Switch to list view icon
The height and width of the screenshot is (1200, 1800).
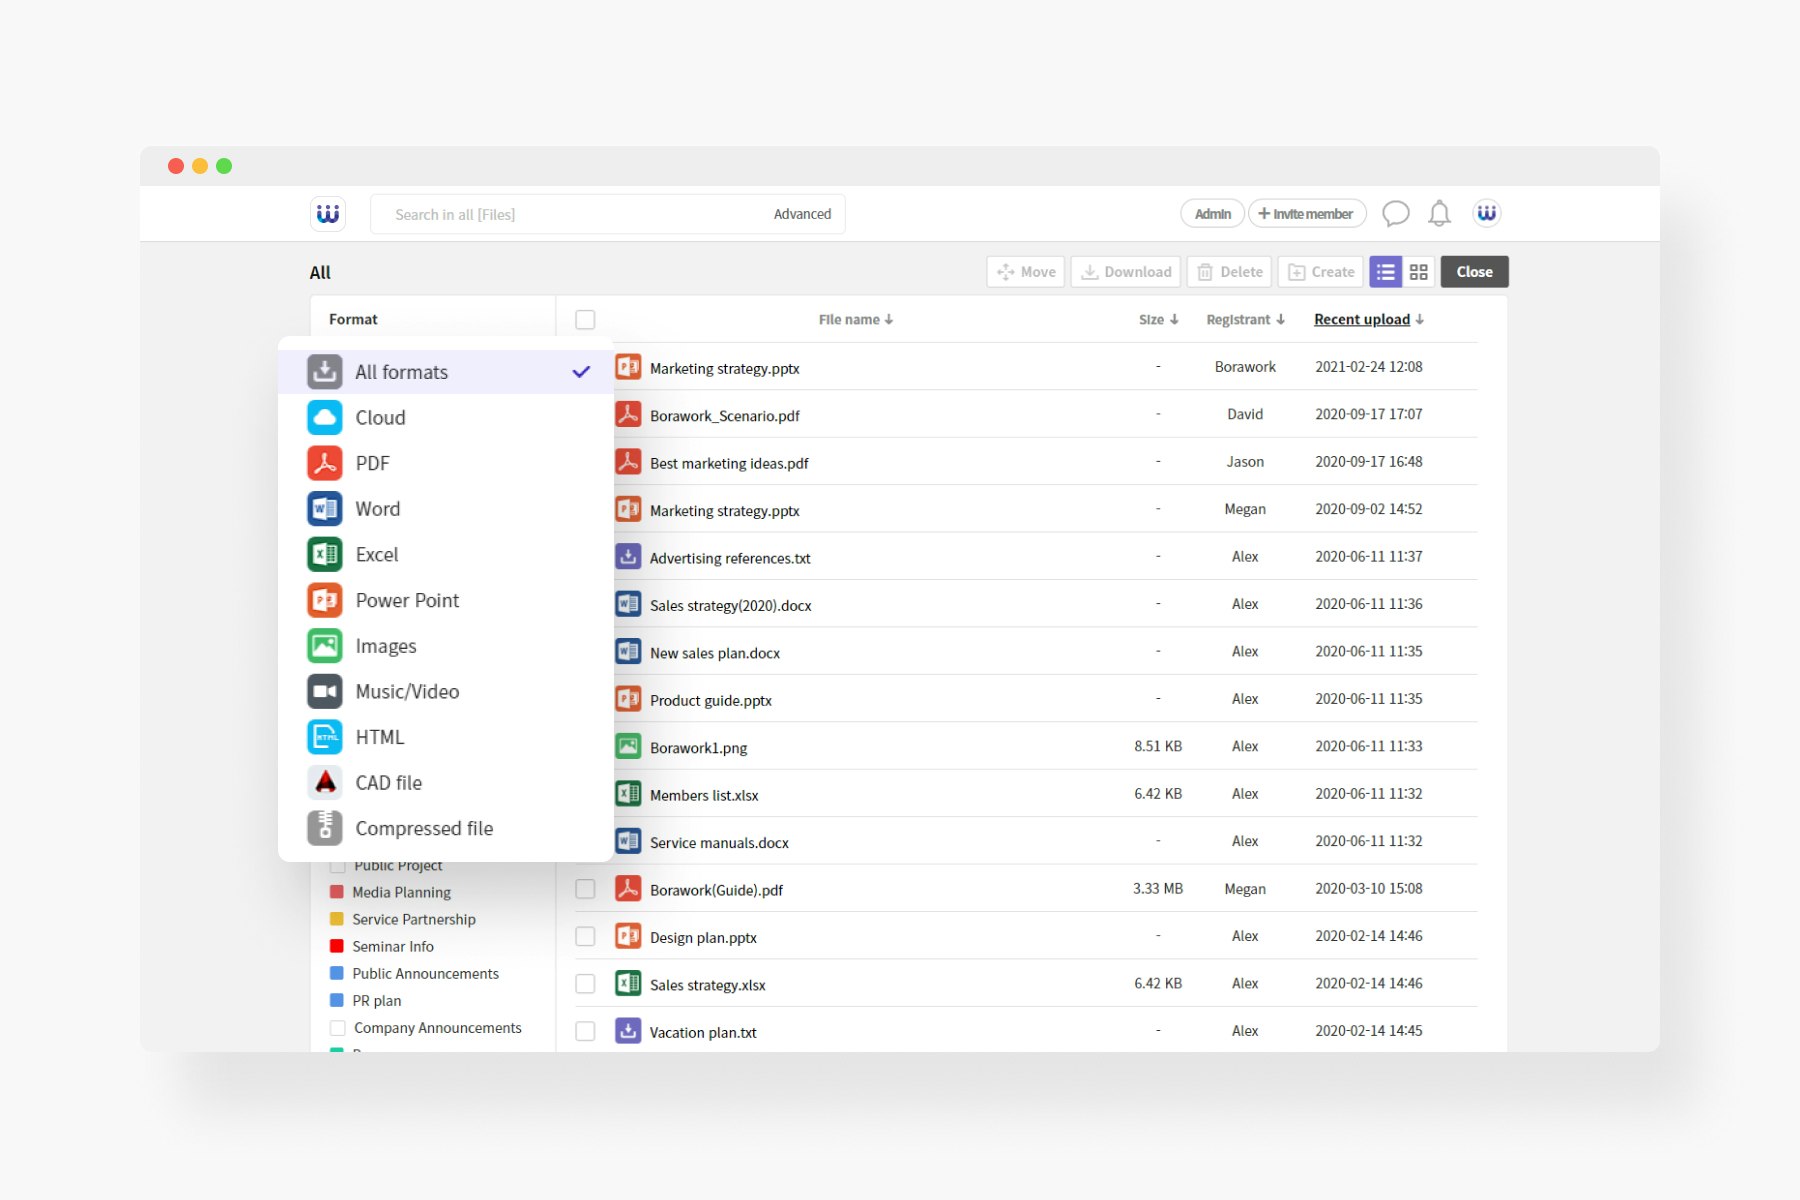coord(1385,272)
